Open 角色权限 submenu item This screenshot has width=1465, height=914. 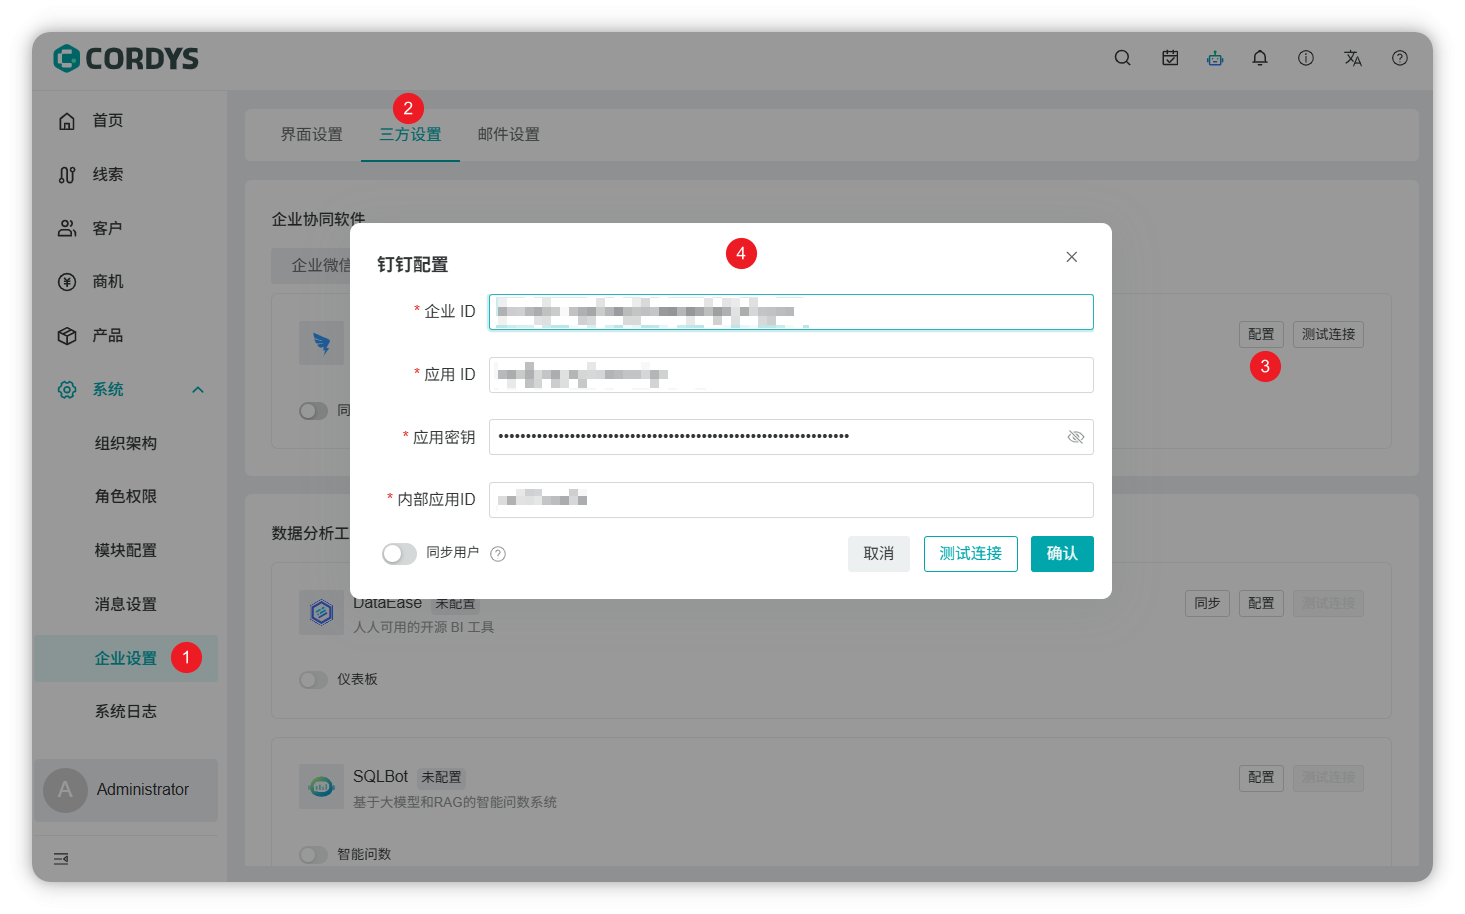point(125,497)
